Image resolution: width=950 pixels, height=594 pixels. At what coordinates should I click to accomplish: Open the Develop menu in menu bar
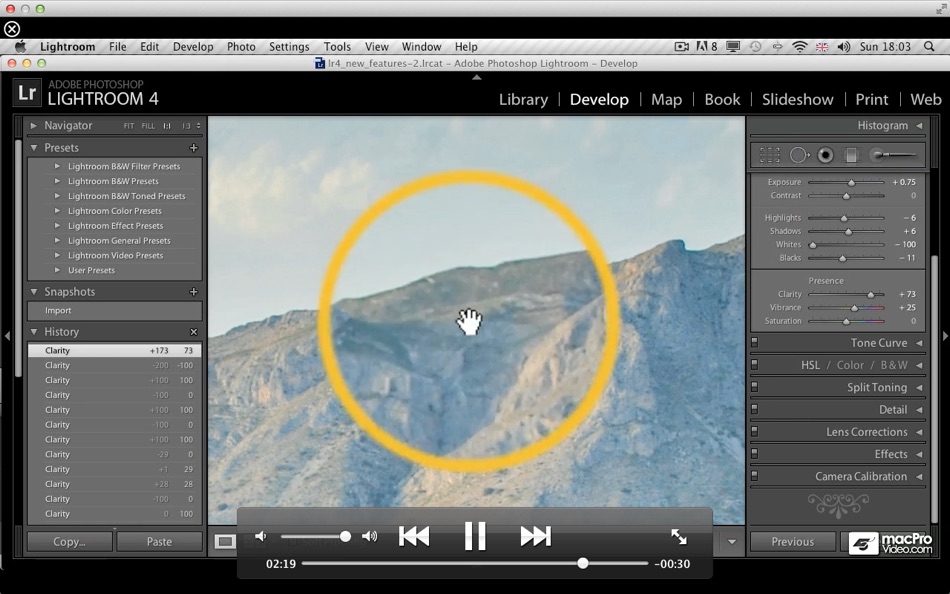tap(193, 47)
